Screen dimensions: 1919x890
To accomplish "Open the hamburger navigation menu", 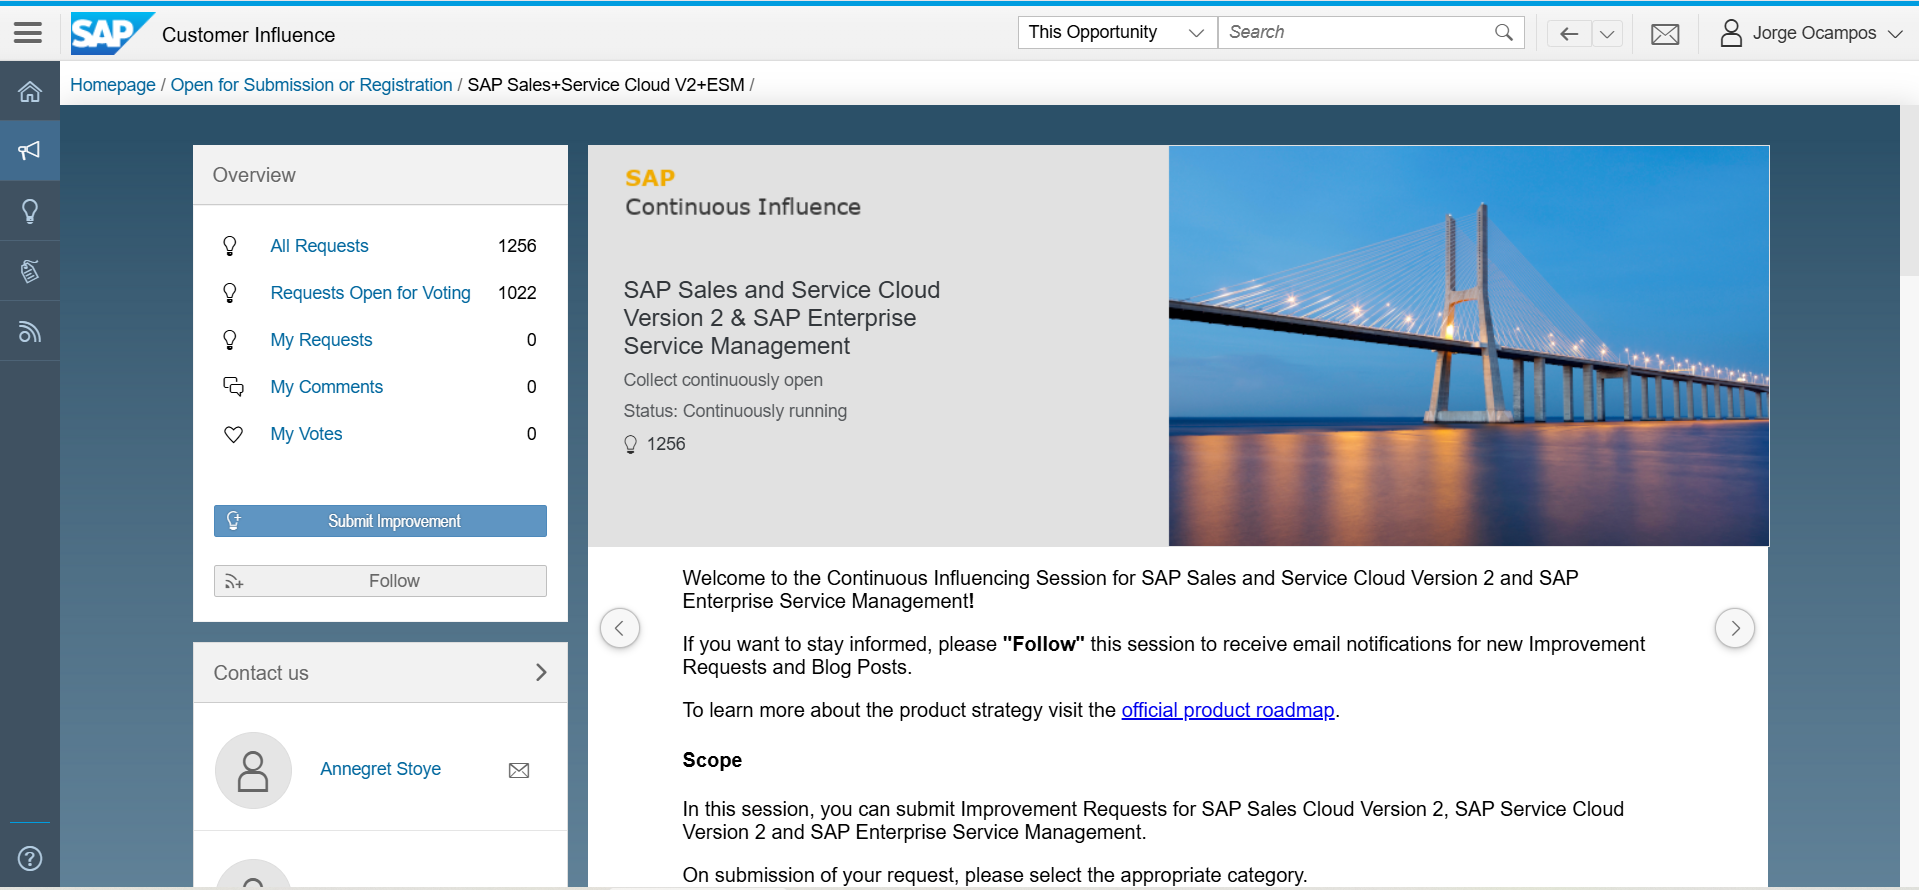I will tap(28, 33).
